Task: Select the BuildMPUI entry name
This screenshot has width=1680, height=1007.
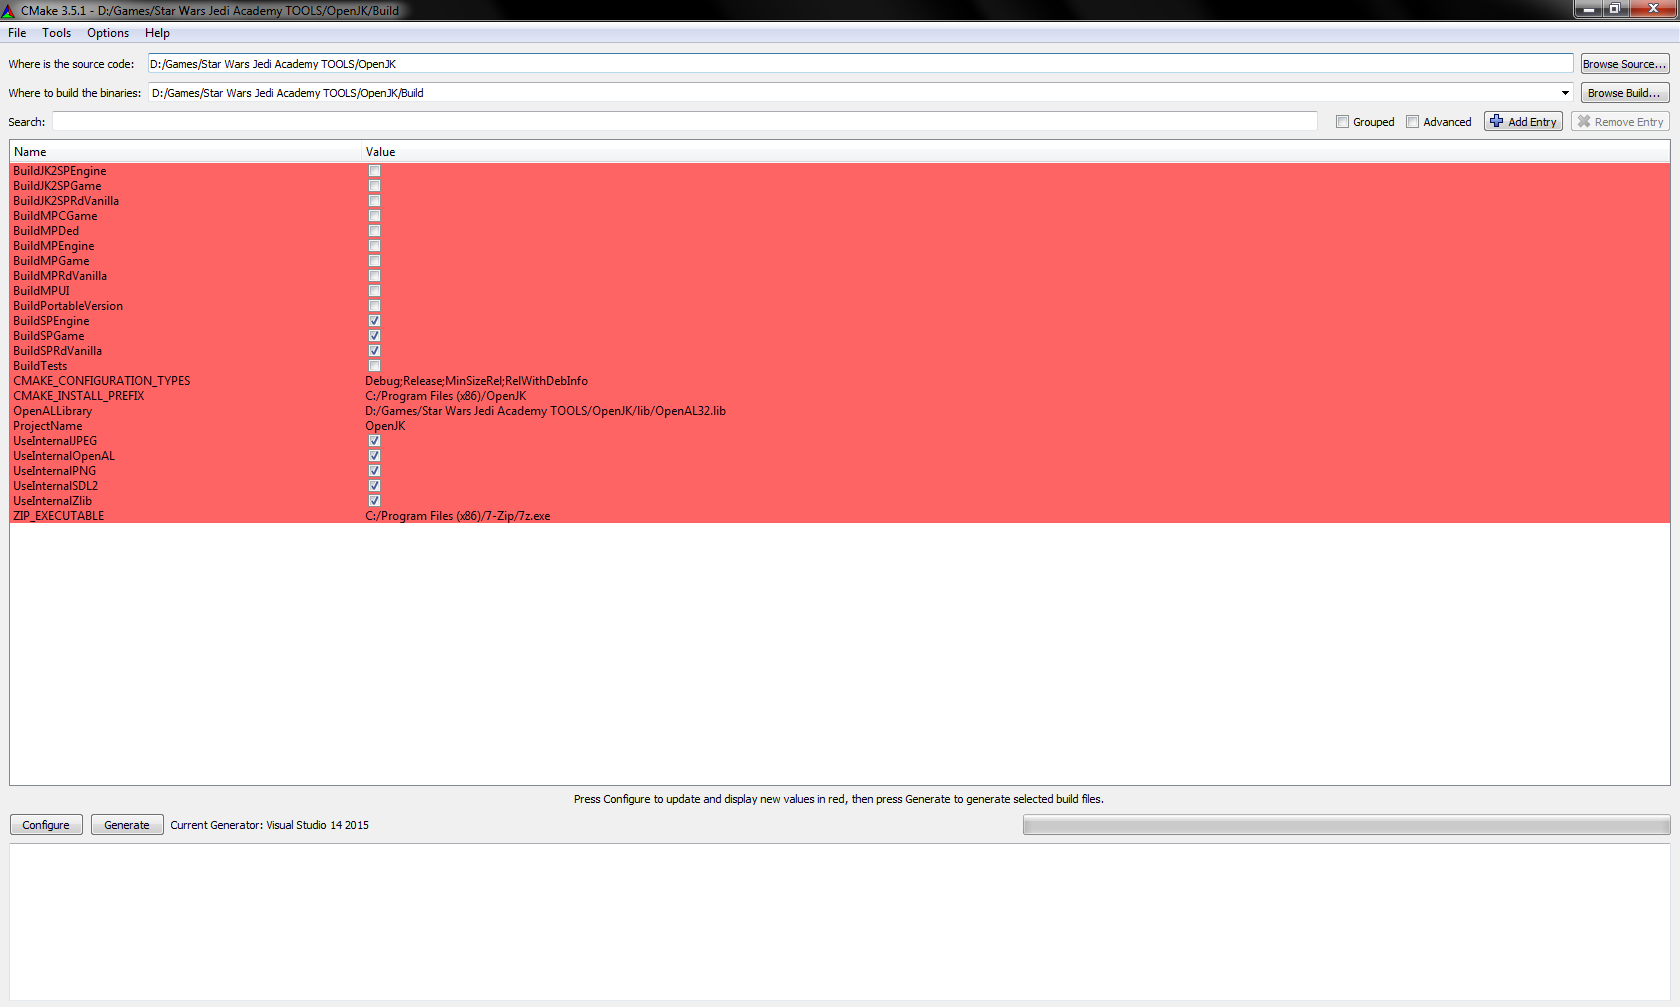Action: 42,291
